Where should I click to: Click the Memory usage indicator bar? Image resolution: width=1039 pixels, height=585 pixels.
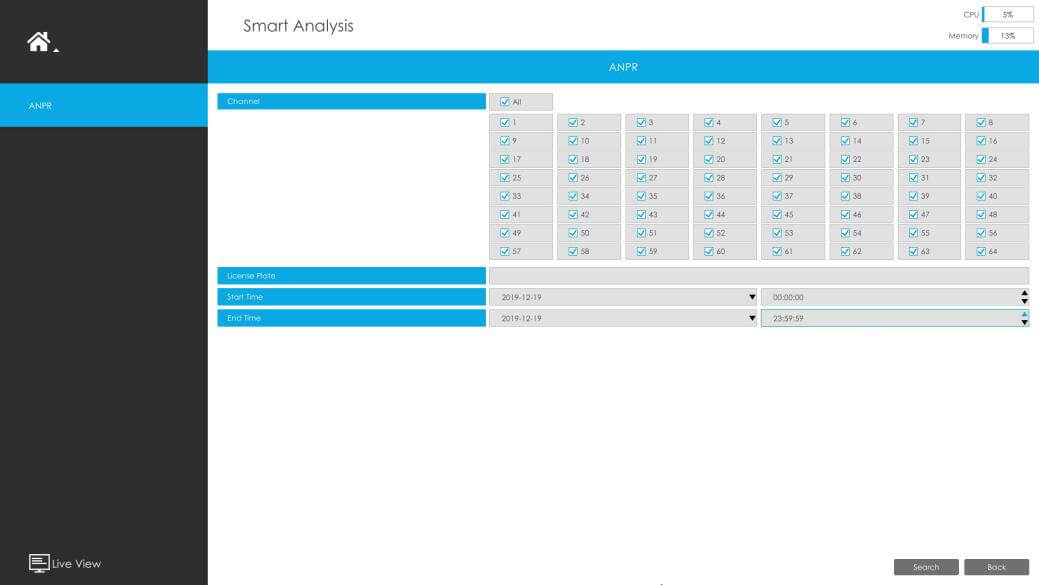click(x=1007, y=36)
